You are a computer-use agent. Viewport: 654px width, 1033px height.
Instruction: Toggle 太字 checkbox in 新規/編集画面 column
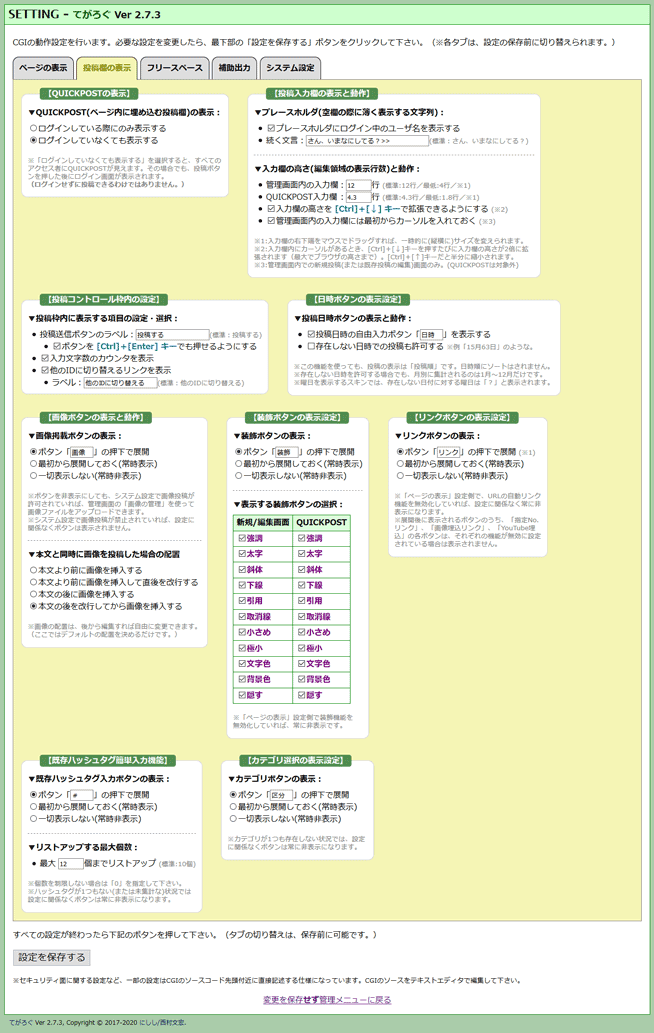click(x=242, y=554)
